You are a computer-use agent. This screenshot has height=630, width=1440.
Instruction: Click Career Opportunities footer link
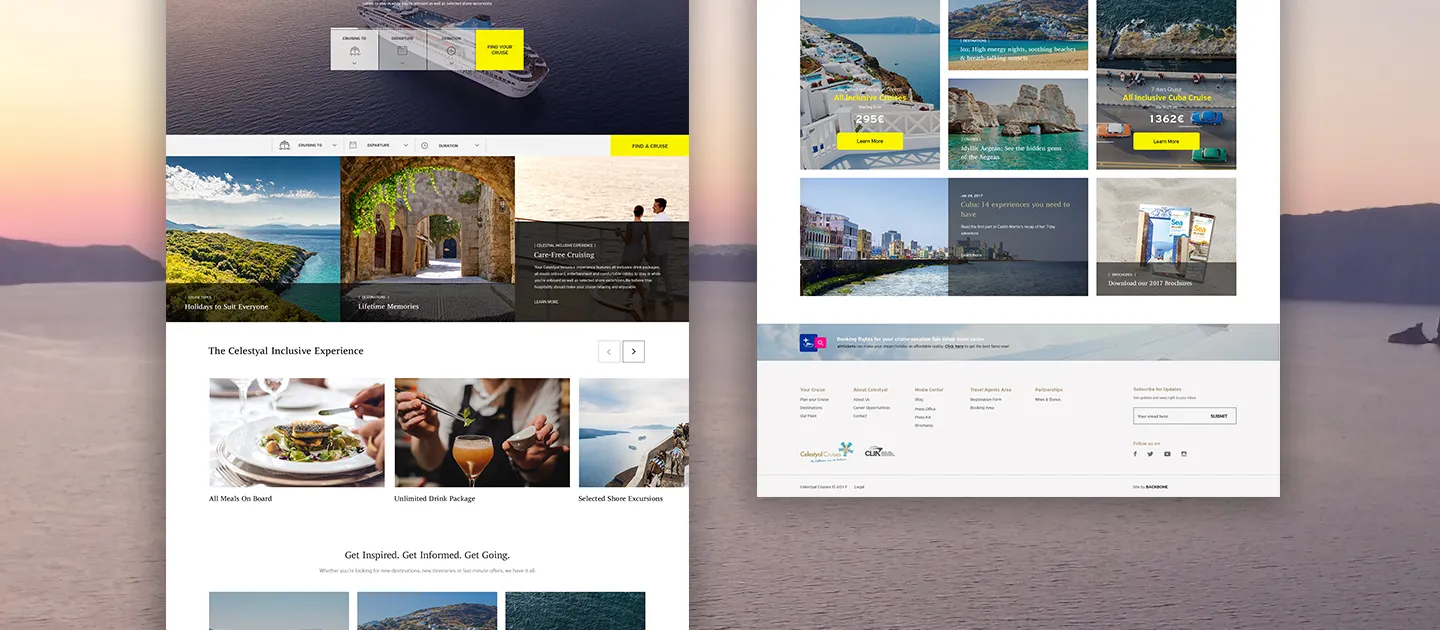click(x=871, y=408)
